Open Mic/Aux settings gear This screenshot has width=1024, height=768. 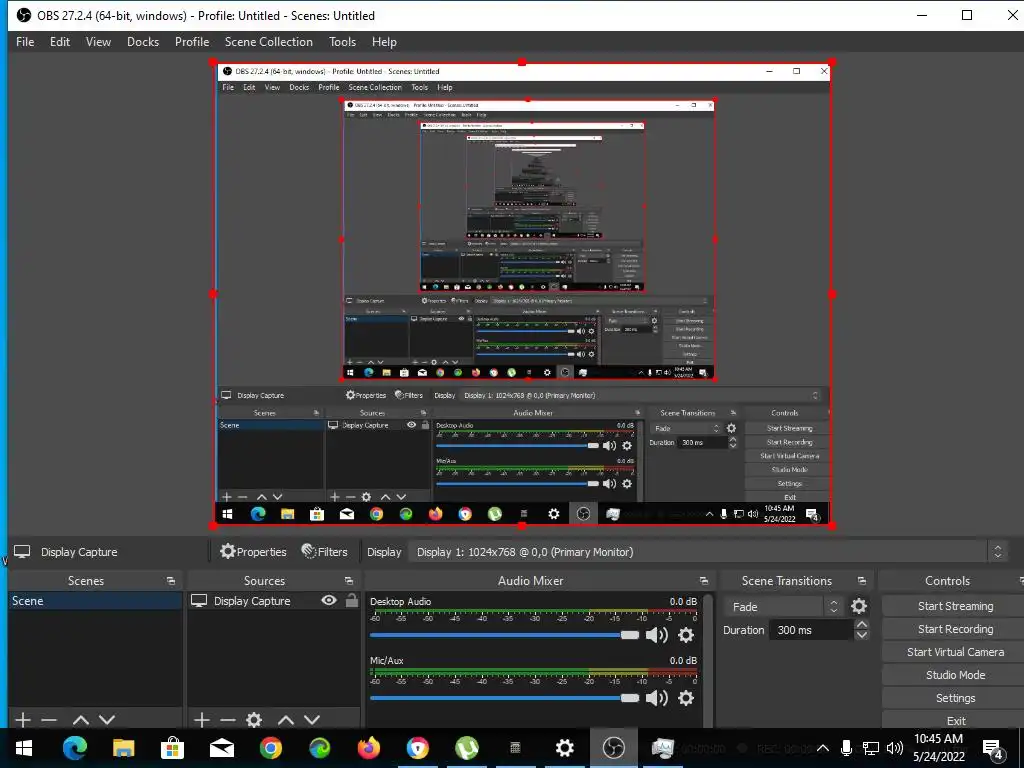686,698
